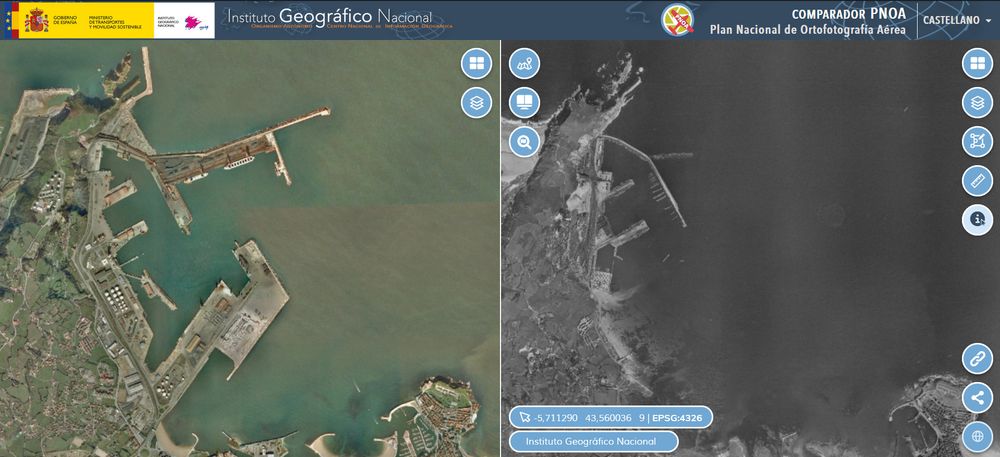Image resolution: width=1000 pixels, height=457 pixels.
Task: Select the vector drawing tool icon
Action: (x=977, y=141)
